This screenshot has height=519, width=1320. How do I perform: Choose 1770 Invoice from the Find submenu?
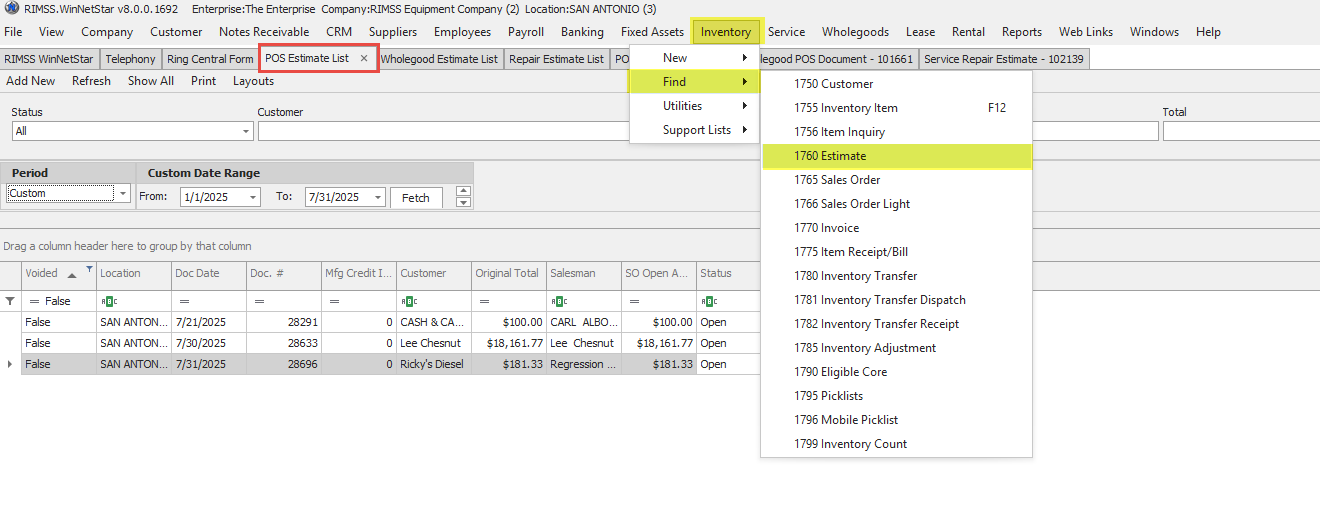click(897, 228)
